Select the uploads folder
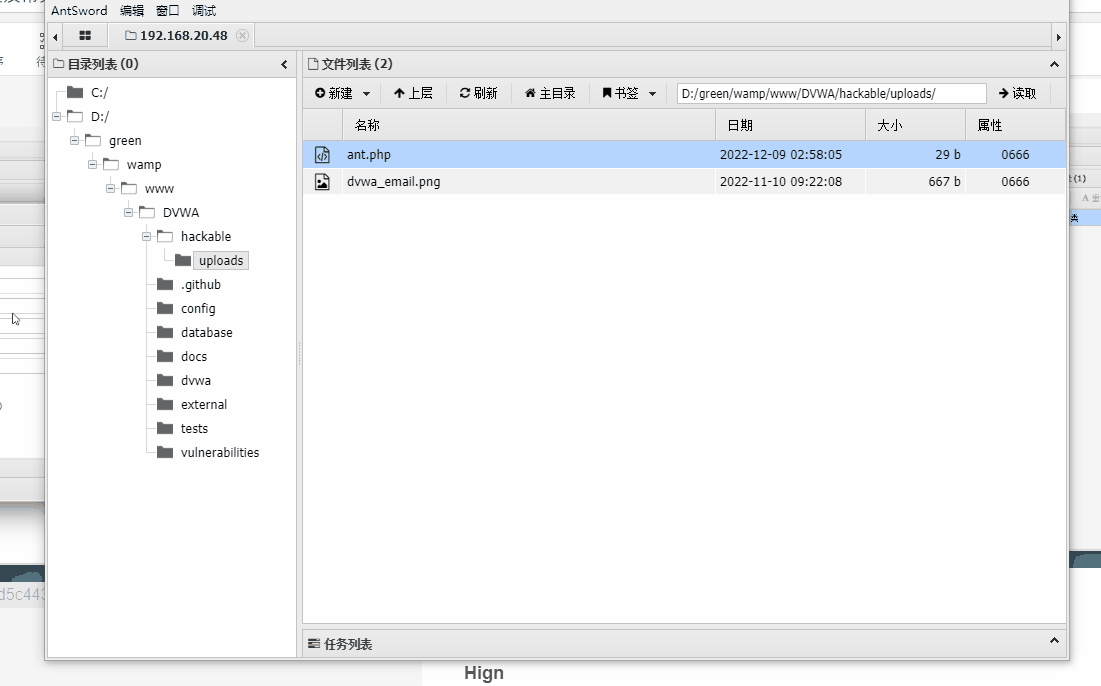 (220, 260)
